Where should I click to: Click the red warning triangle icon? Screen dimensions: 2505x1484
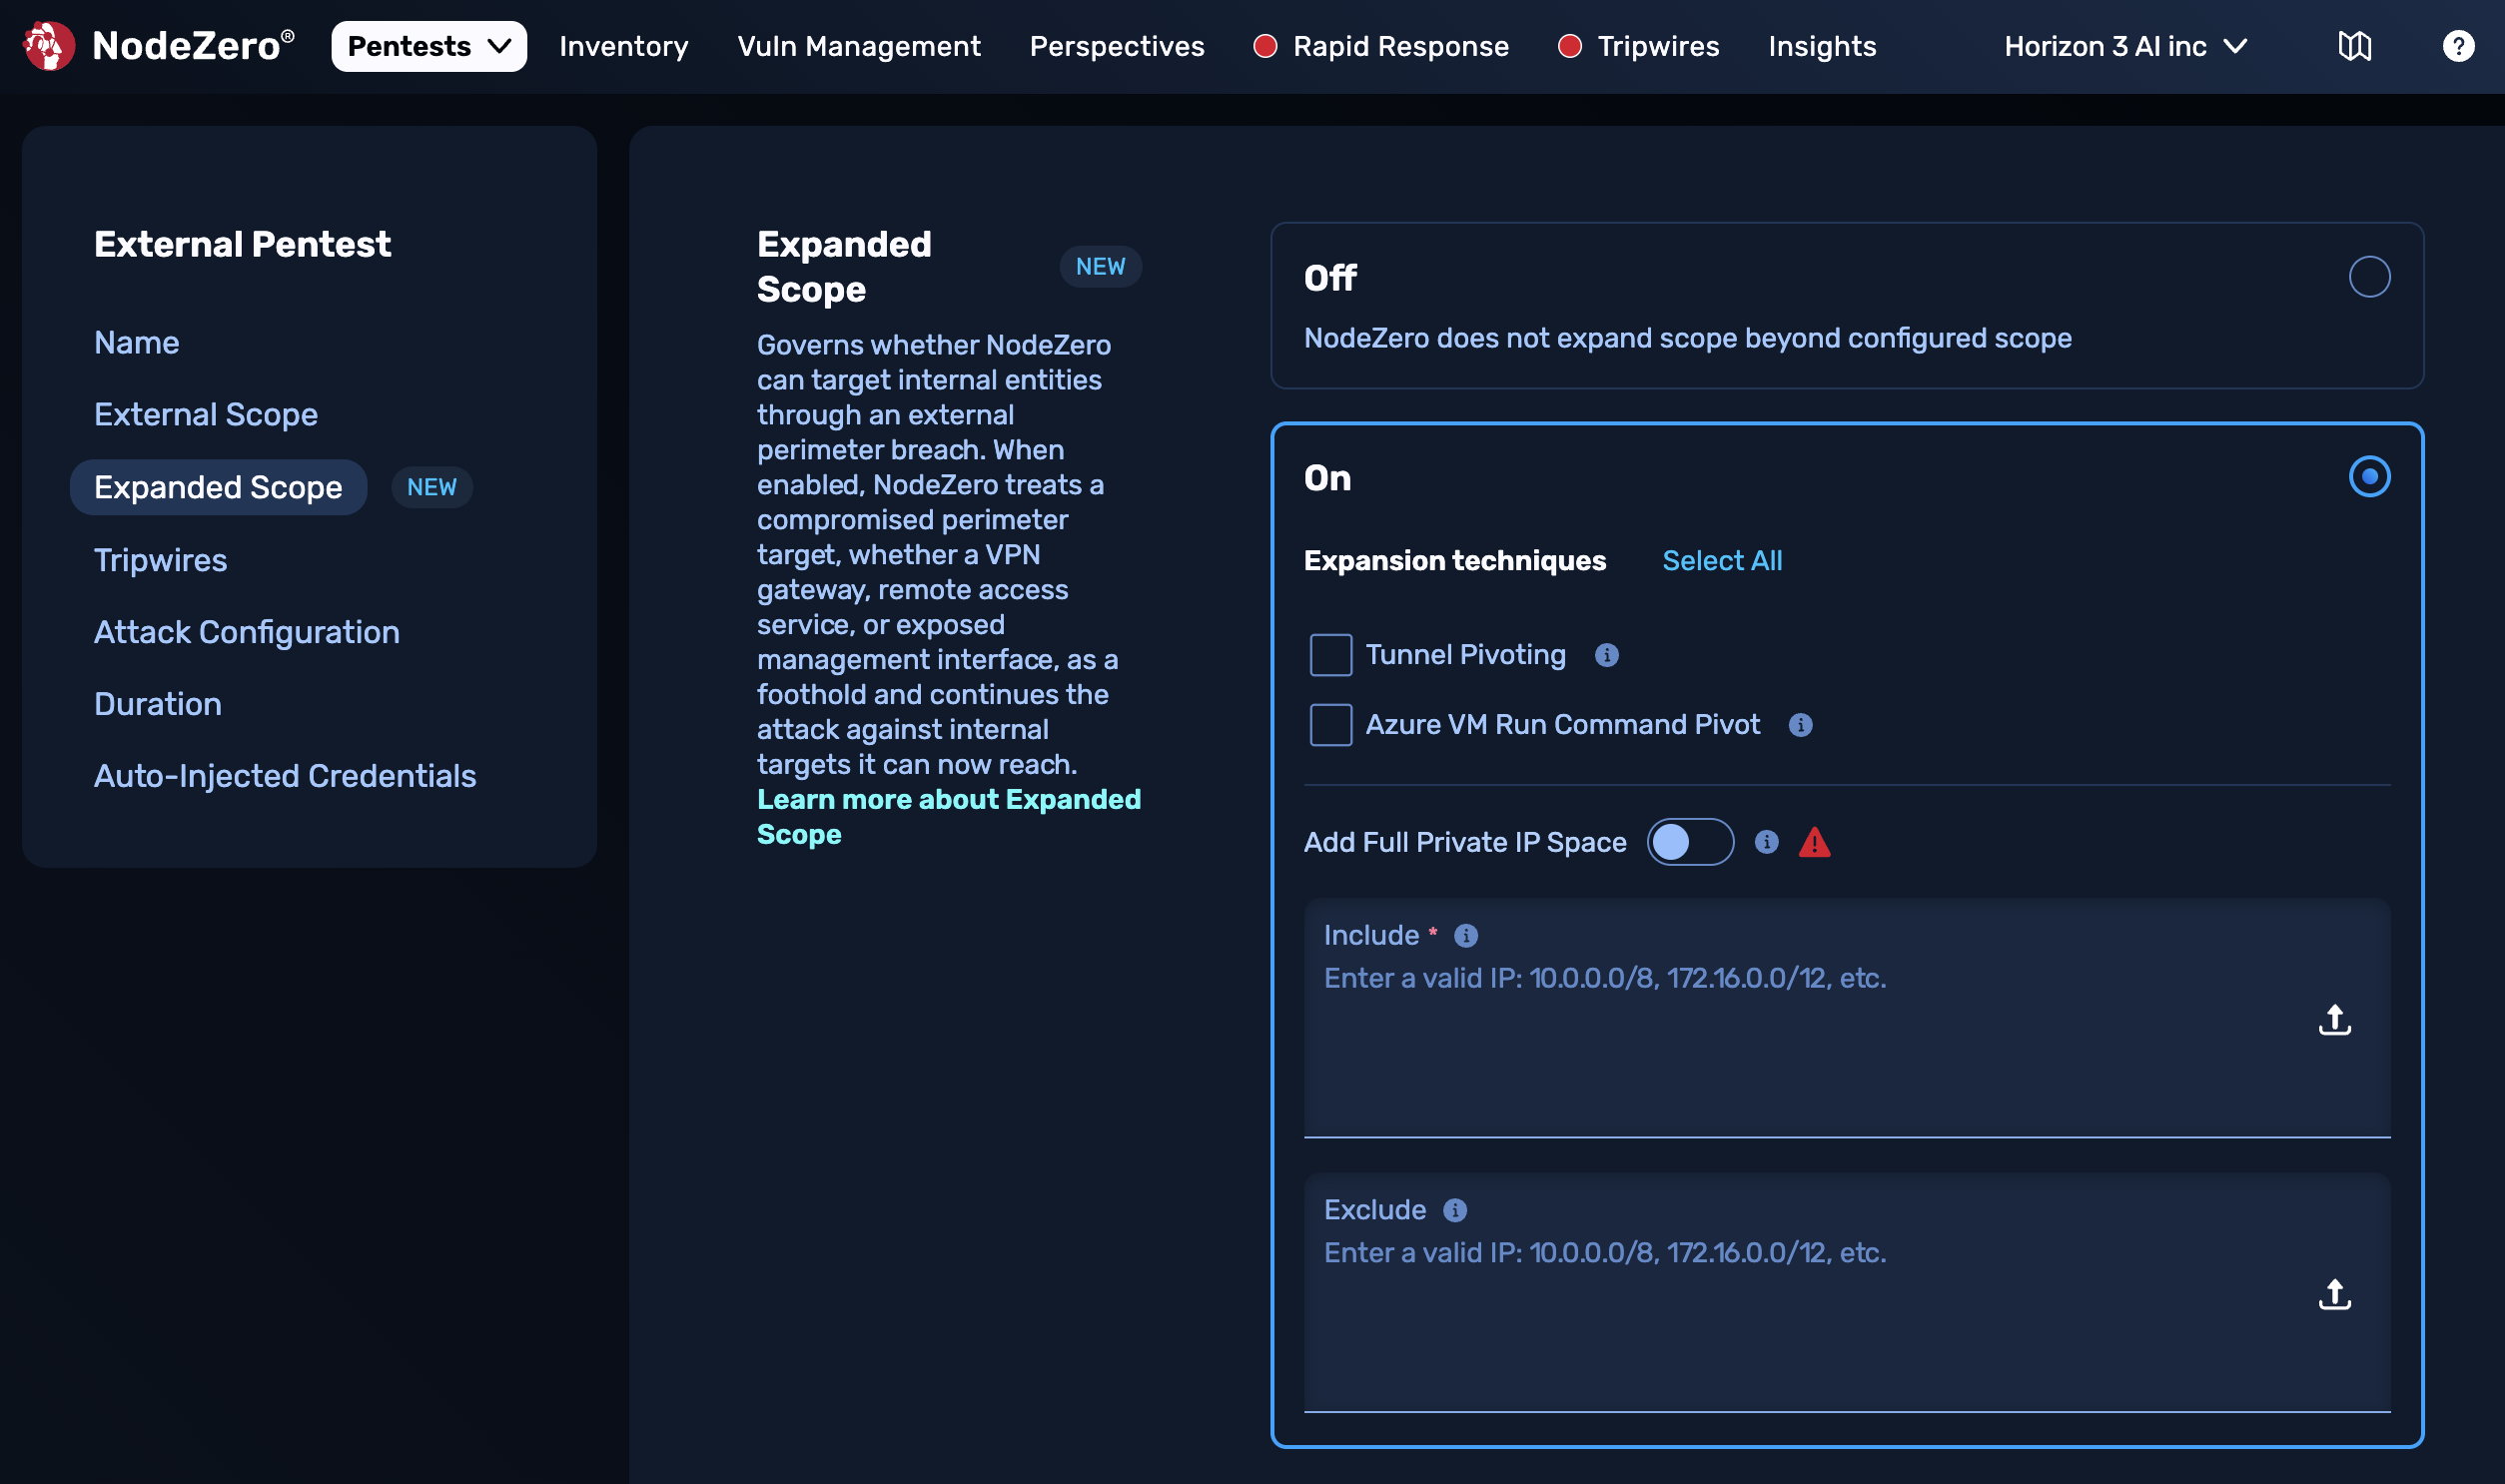point(1814,843)
